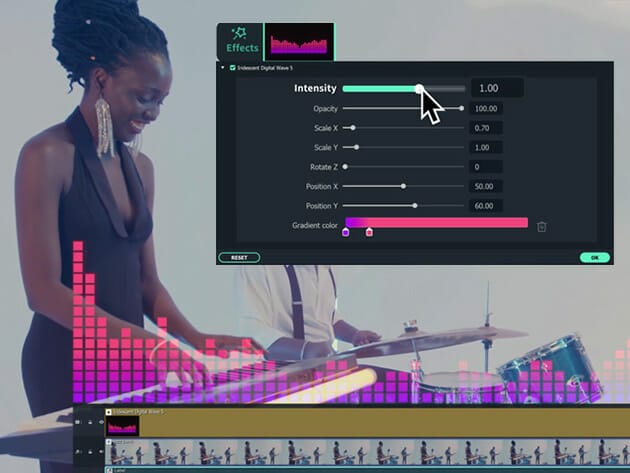Open the Effects tab
This screenshot has height=473, width=630.
[x=240, y=41]
